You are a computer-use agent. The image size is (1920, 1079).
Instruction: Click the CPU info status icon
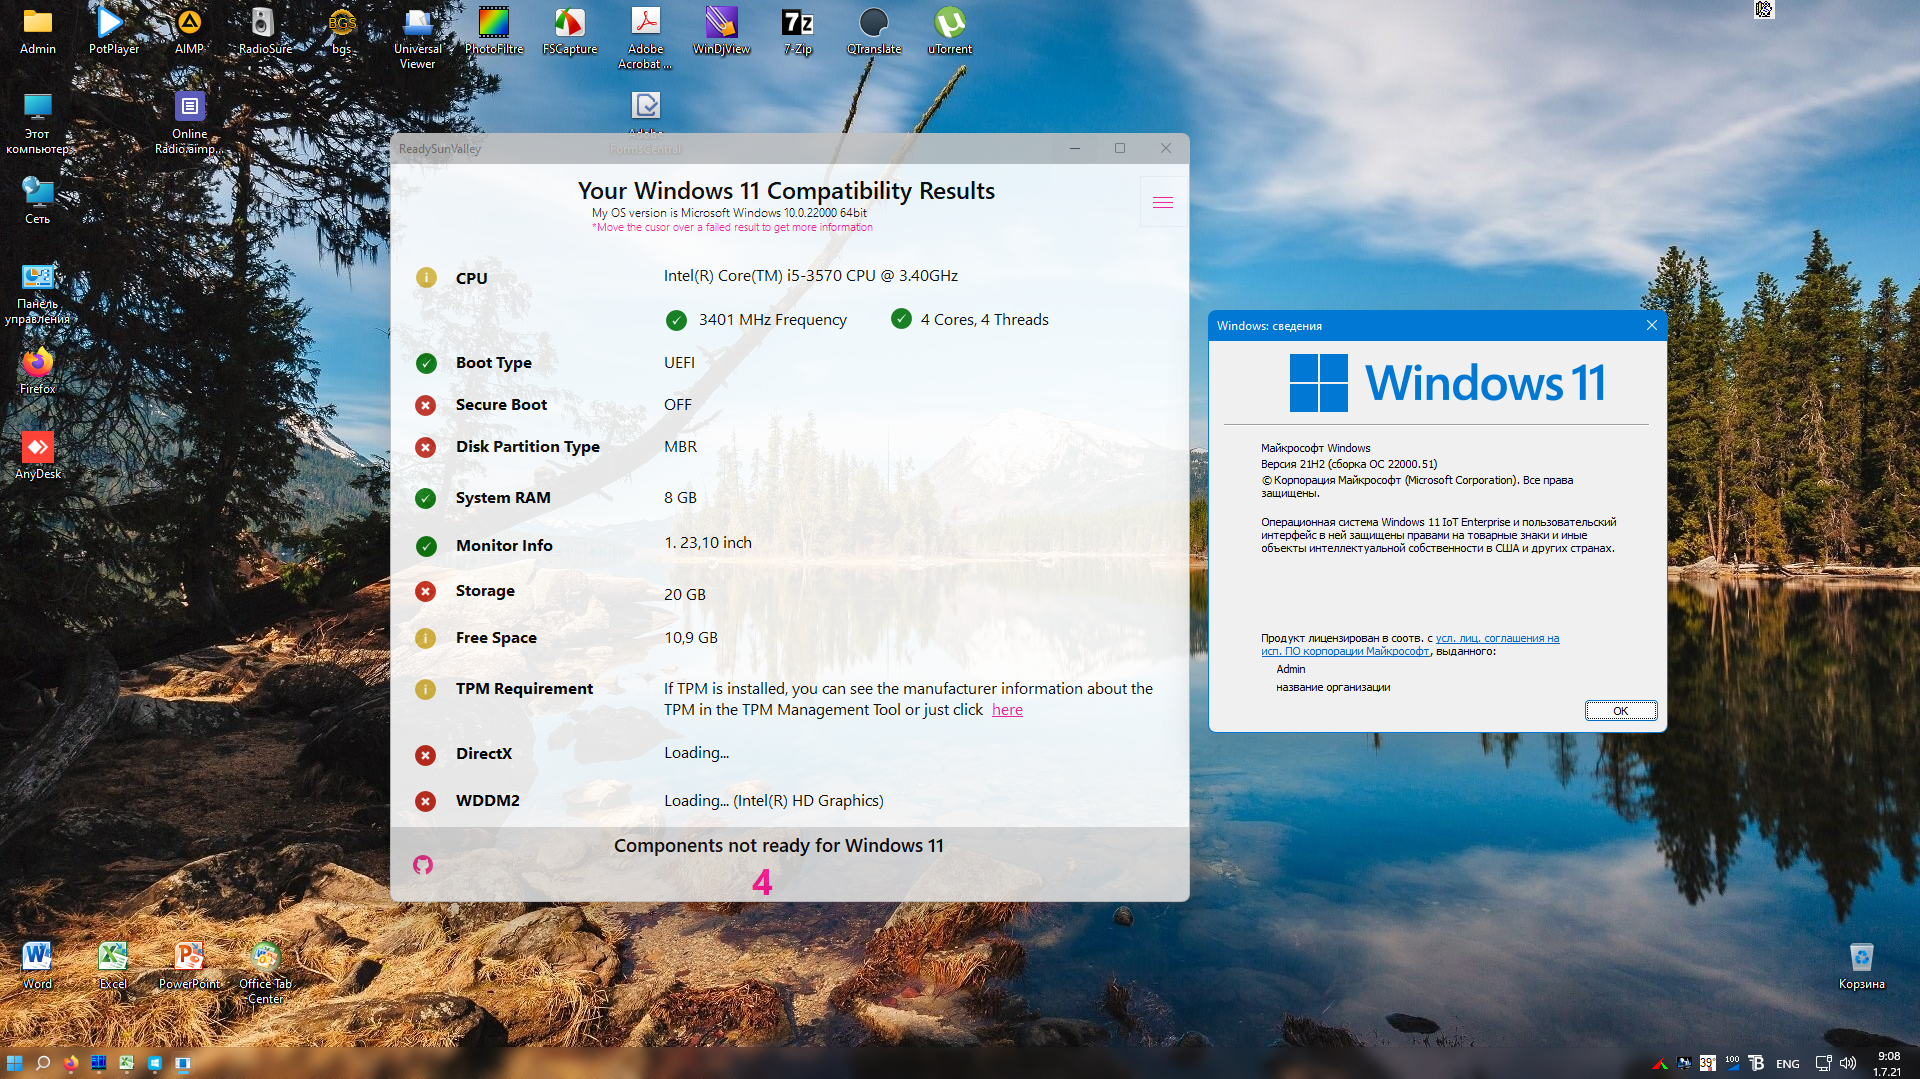tap(426, 277)
